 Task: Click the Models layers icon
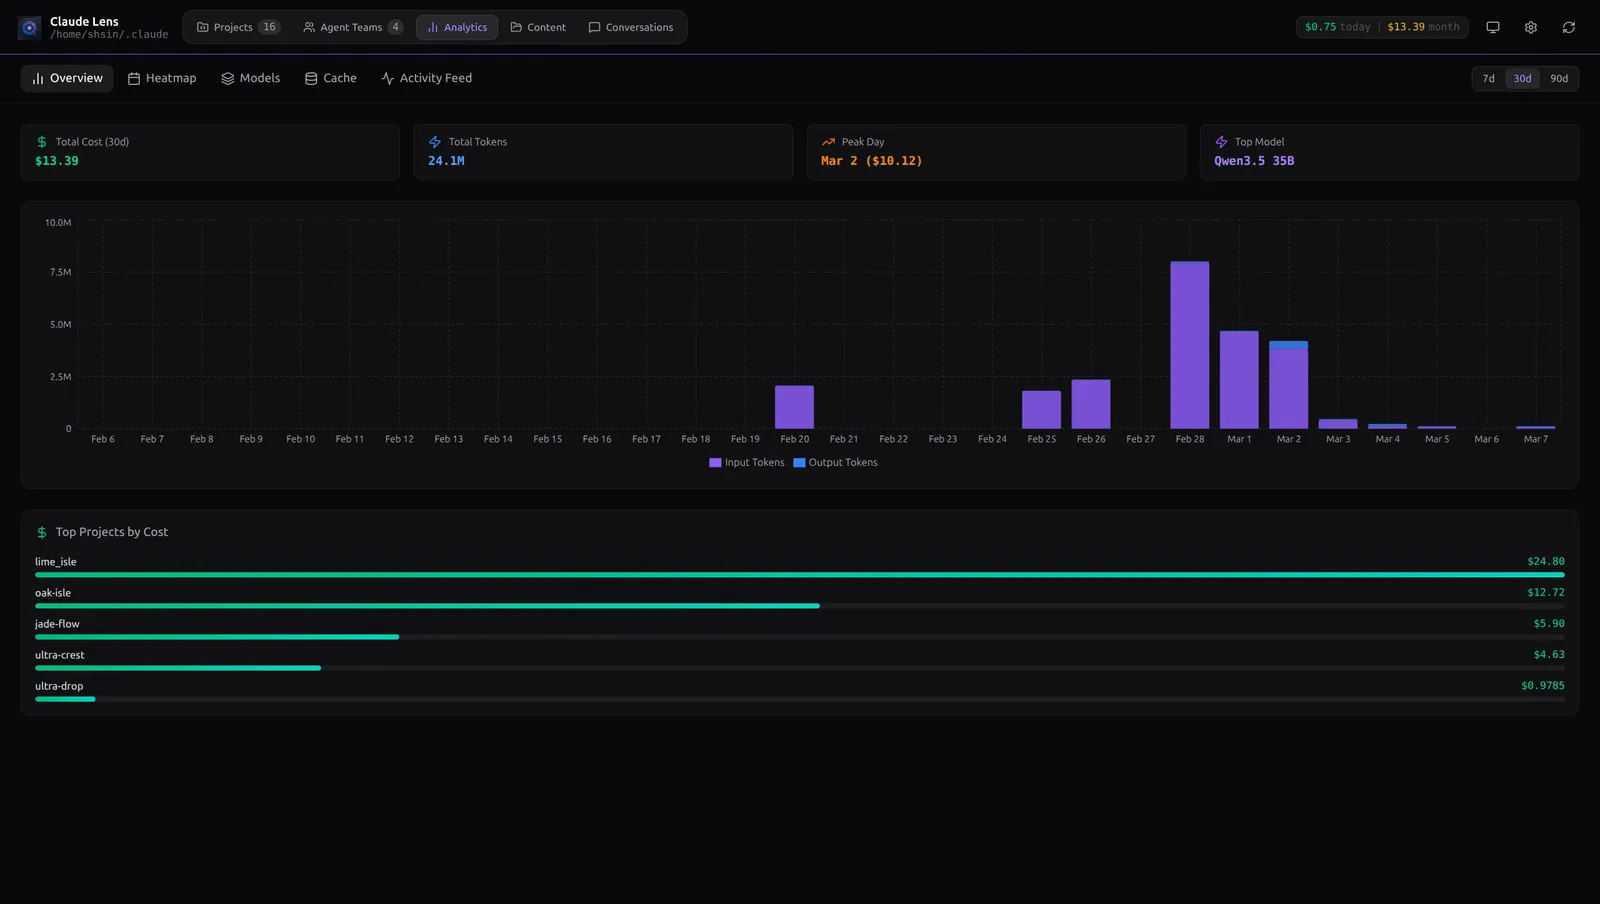pos(227,77)
